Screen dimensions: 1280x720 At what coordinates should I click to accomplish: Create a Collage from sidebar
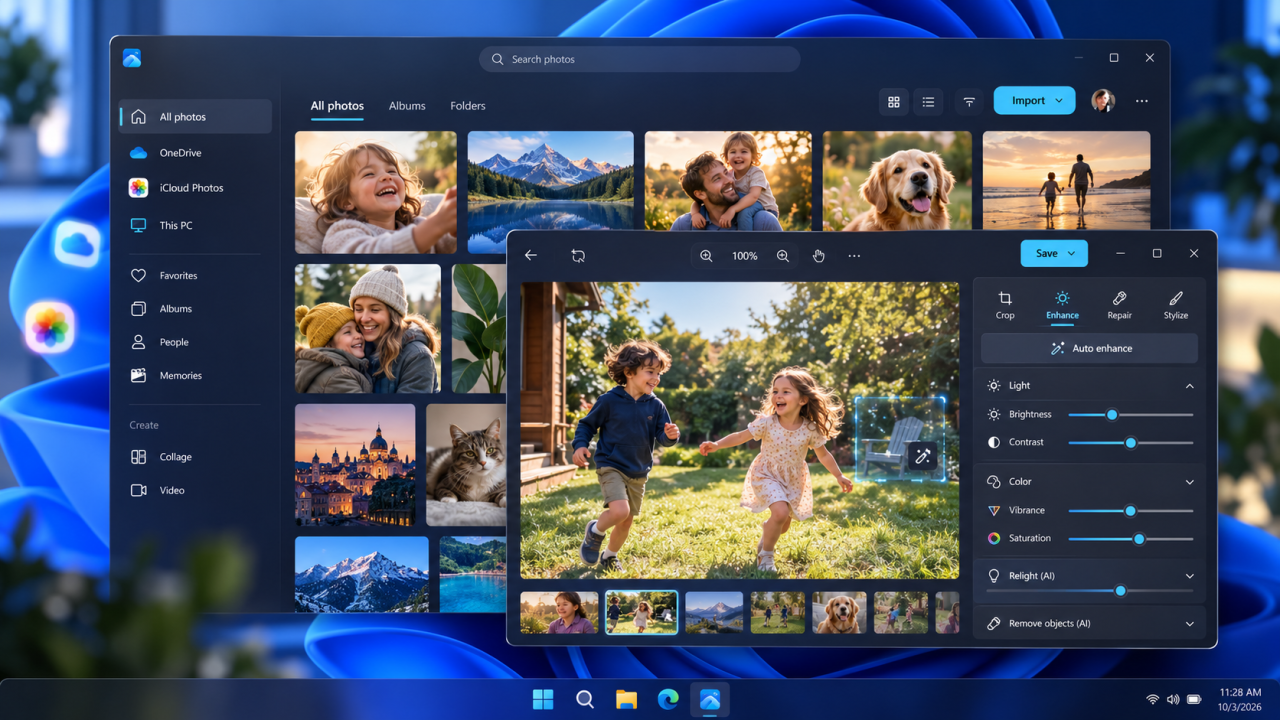pos(196,457)
